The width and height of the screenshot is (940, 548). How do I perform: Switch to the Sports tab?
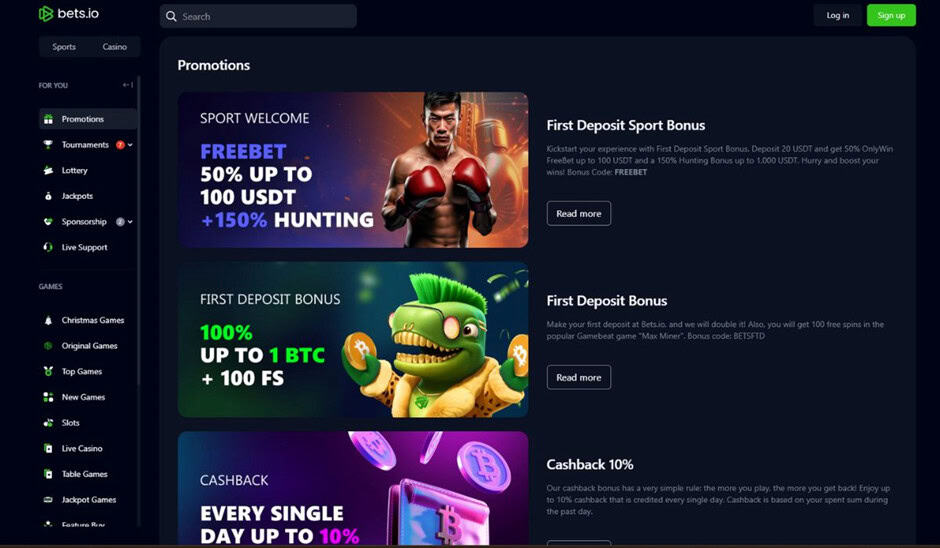pyautogui.click(x=64, y=47)
